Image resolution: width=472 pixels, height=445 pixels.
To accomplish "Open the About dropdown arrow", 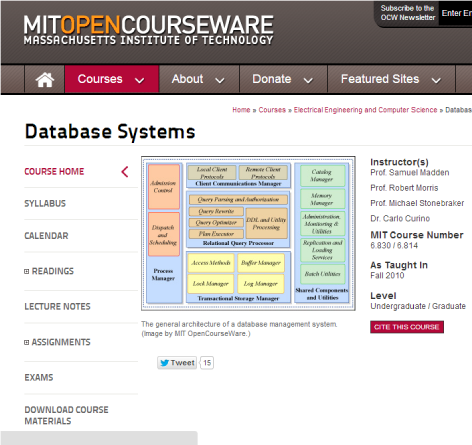I will (220, 80).
